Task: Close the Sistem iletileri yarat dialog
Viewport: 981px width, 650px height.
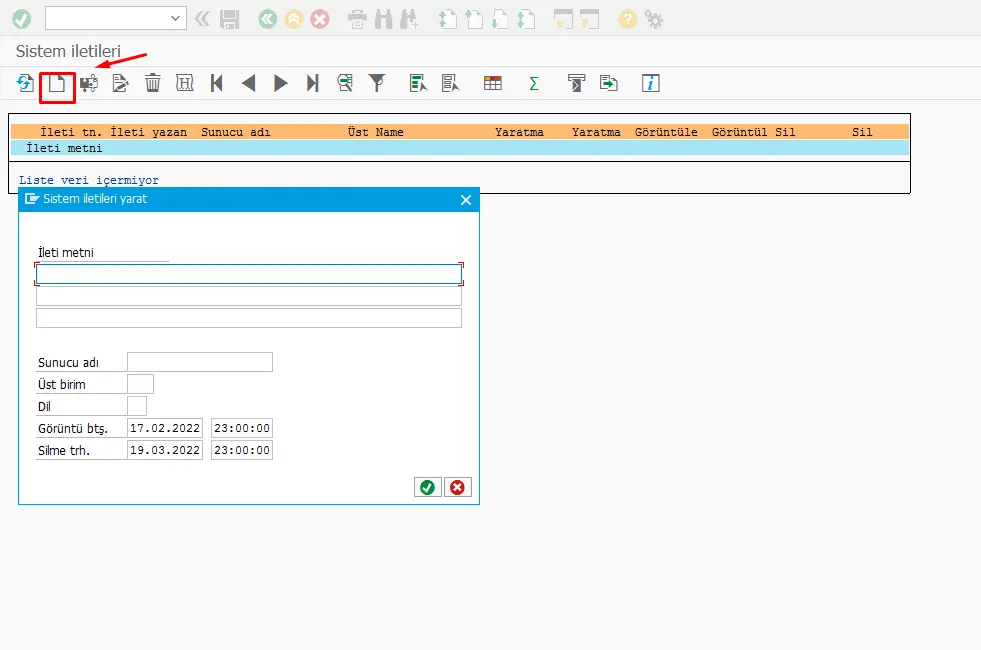Action: (465, 200)
